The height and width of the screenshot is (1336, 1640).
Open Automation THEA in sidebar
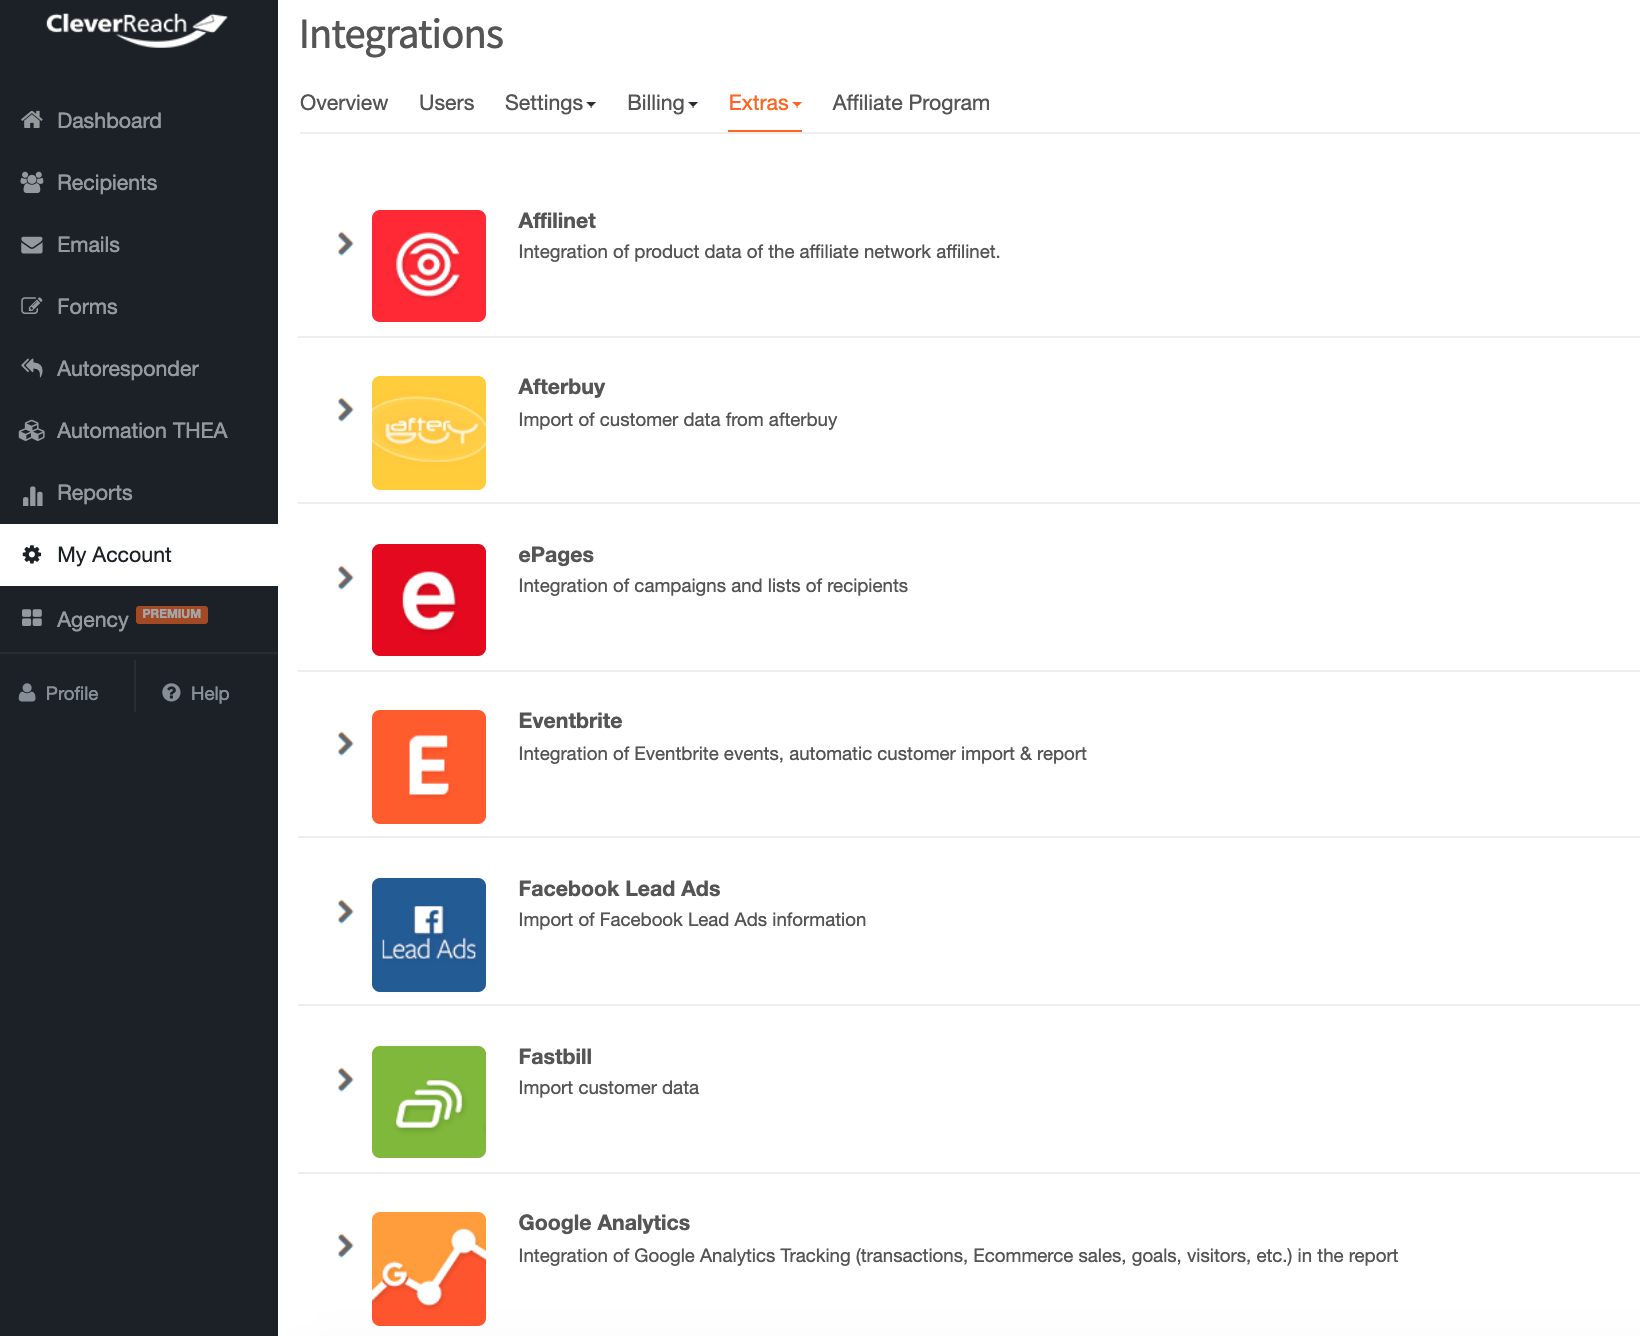point(139,431)
